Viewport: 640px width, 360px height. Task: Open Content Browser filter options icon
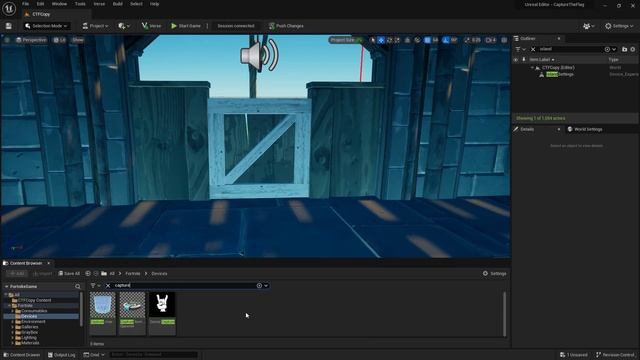(96, 286)
